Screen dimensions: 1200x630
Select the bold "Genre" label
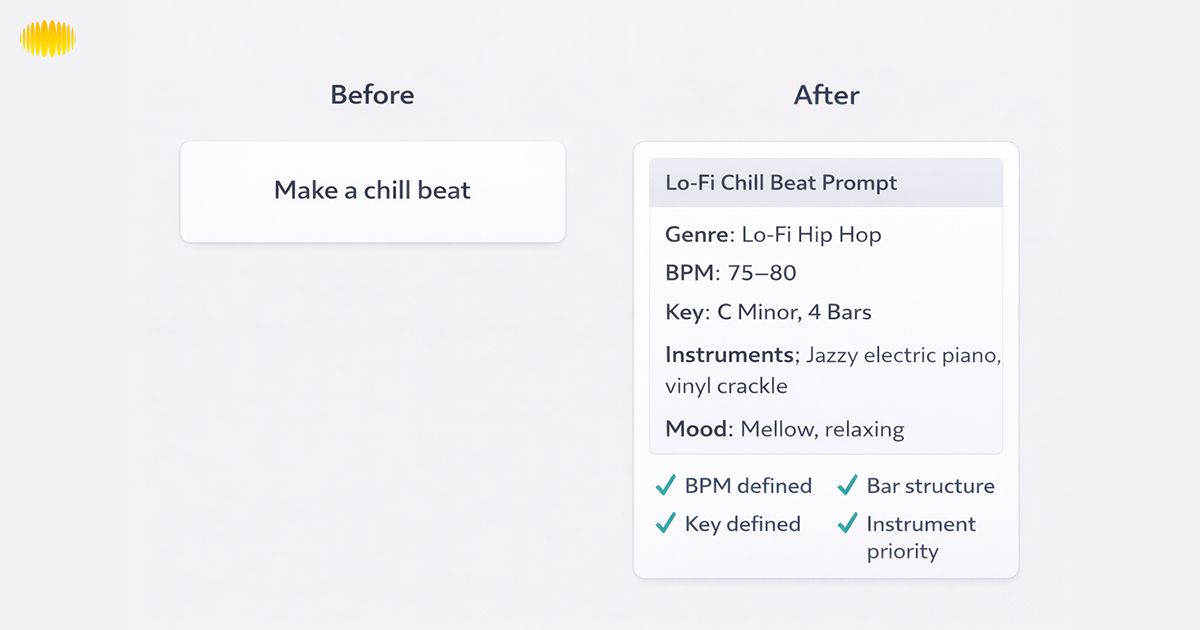(x=697, y=235)
